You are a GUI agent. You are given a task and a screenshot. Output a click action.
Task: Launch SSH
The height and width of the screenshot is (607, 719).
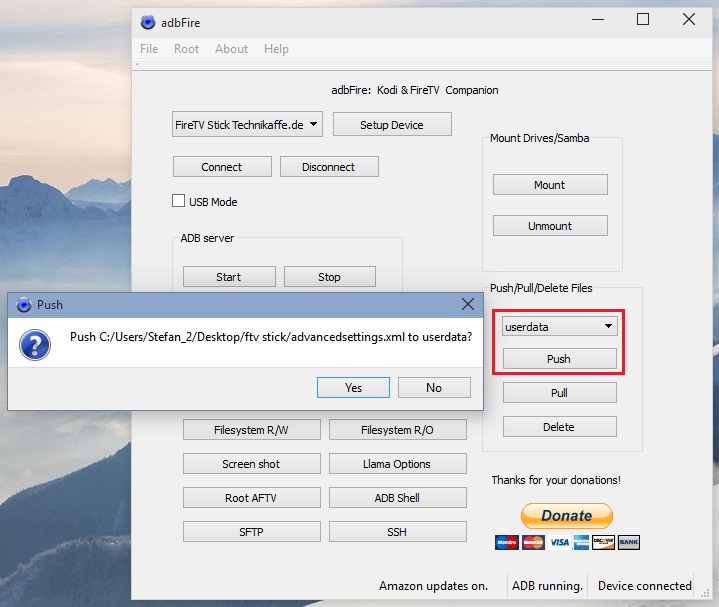click(x=398, y=532)
